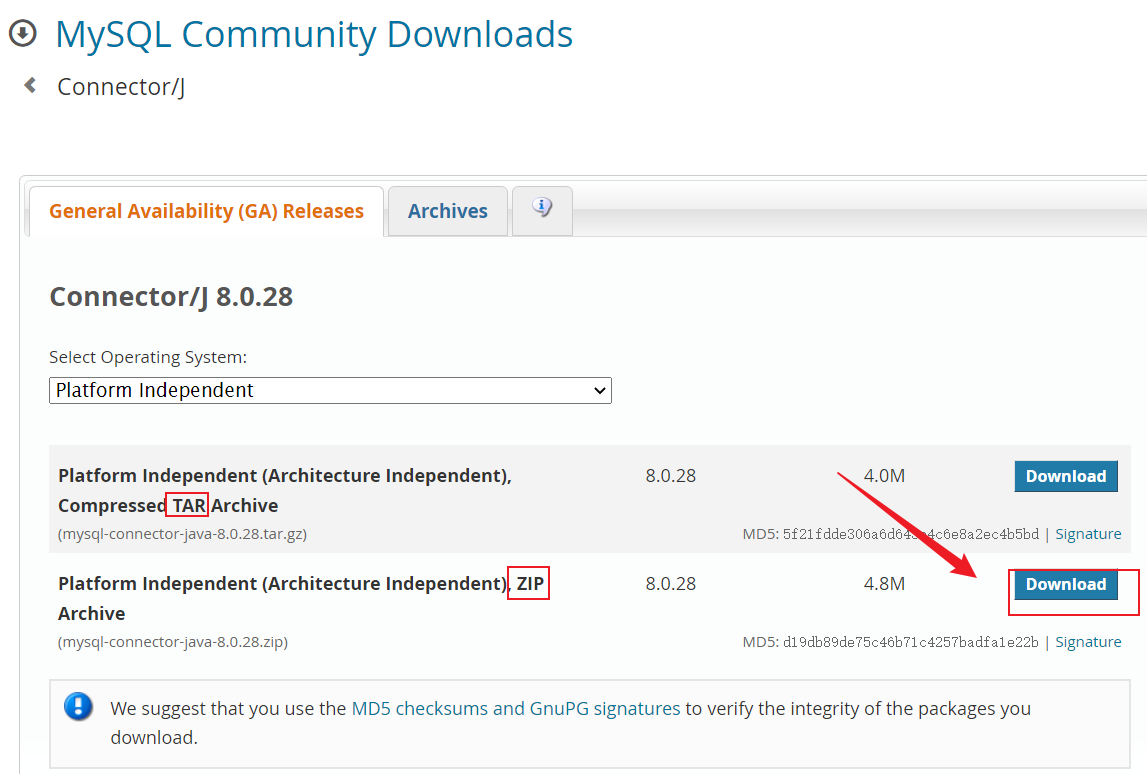Click the back chevron next to Connector/J
The image size is (1147, 774).
(30, 86)
